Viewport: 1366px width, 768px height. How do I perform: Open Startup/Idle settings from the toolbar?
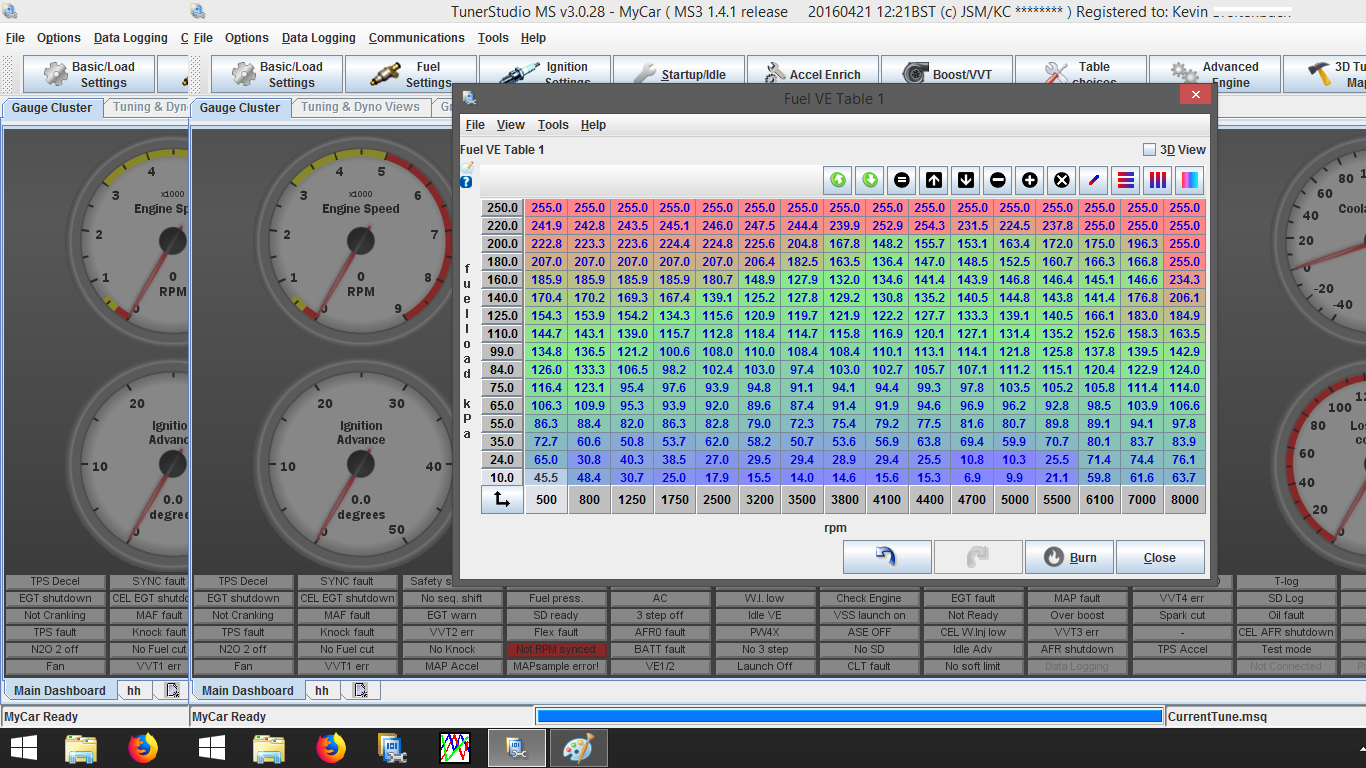coord(678,72)
